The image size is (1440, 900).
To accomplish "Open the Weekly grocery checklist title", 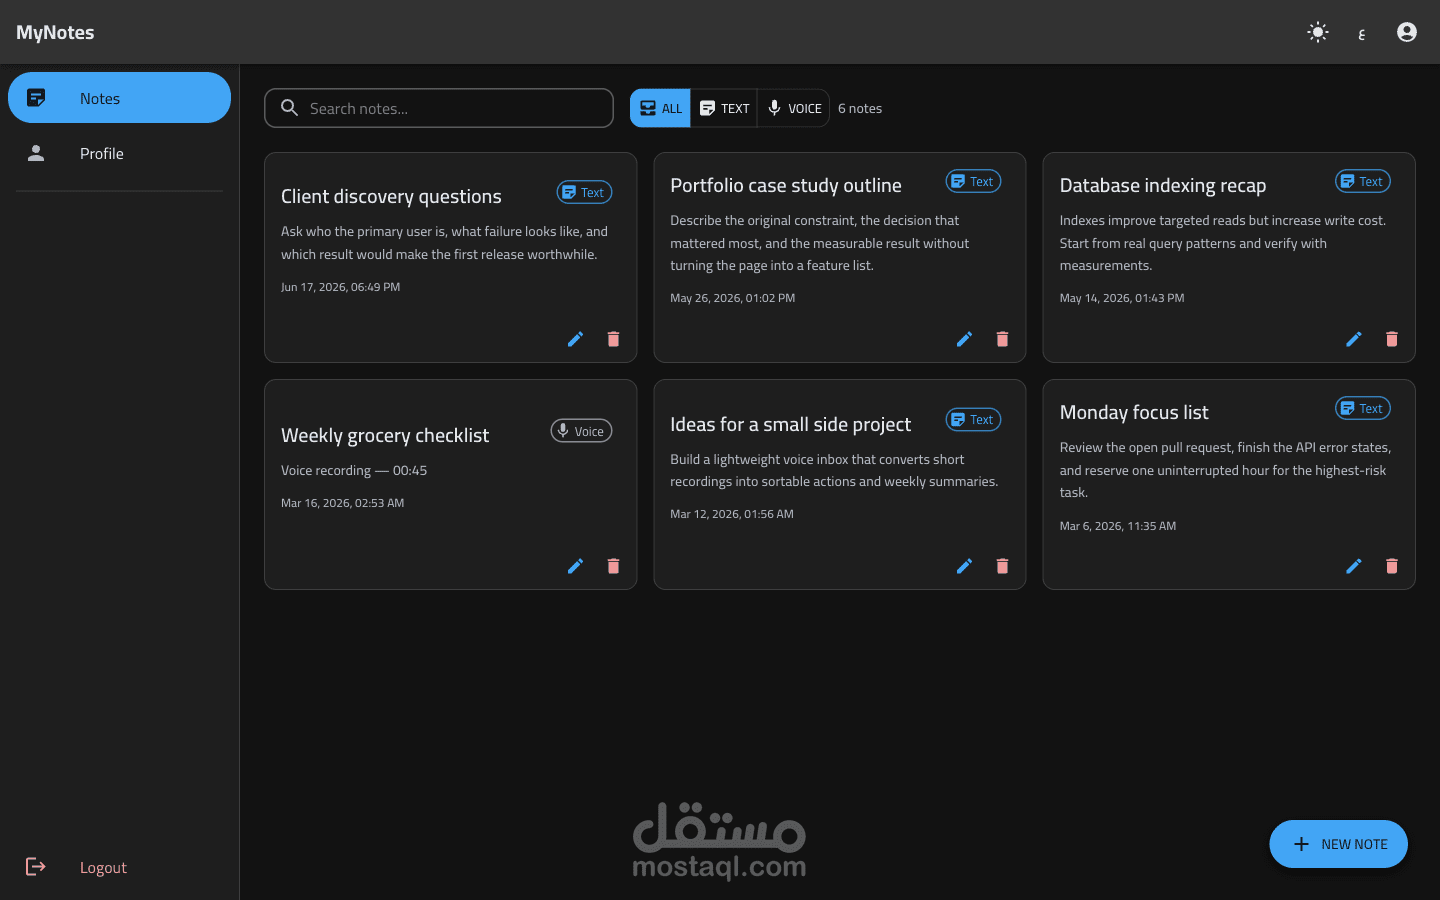I will [x=385, y=435].
